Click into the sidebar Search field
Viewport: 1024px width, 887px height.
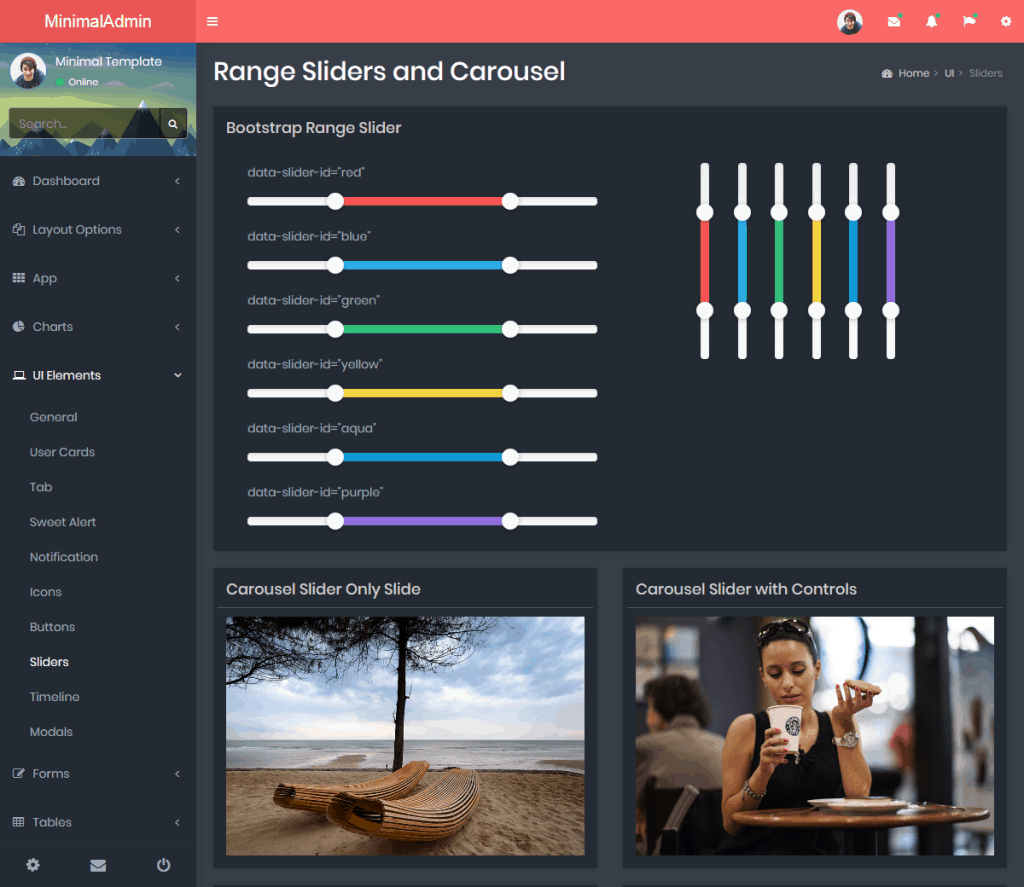click(x=84, y=123)
